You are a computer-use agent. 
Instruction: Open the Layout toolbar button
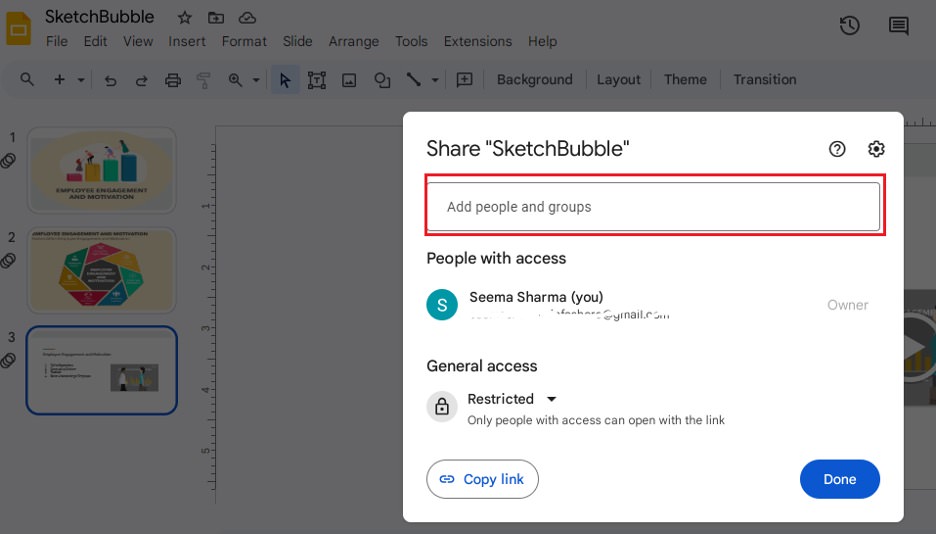coord(618,79)
